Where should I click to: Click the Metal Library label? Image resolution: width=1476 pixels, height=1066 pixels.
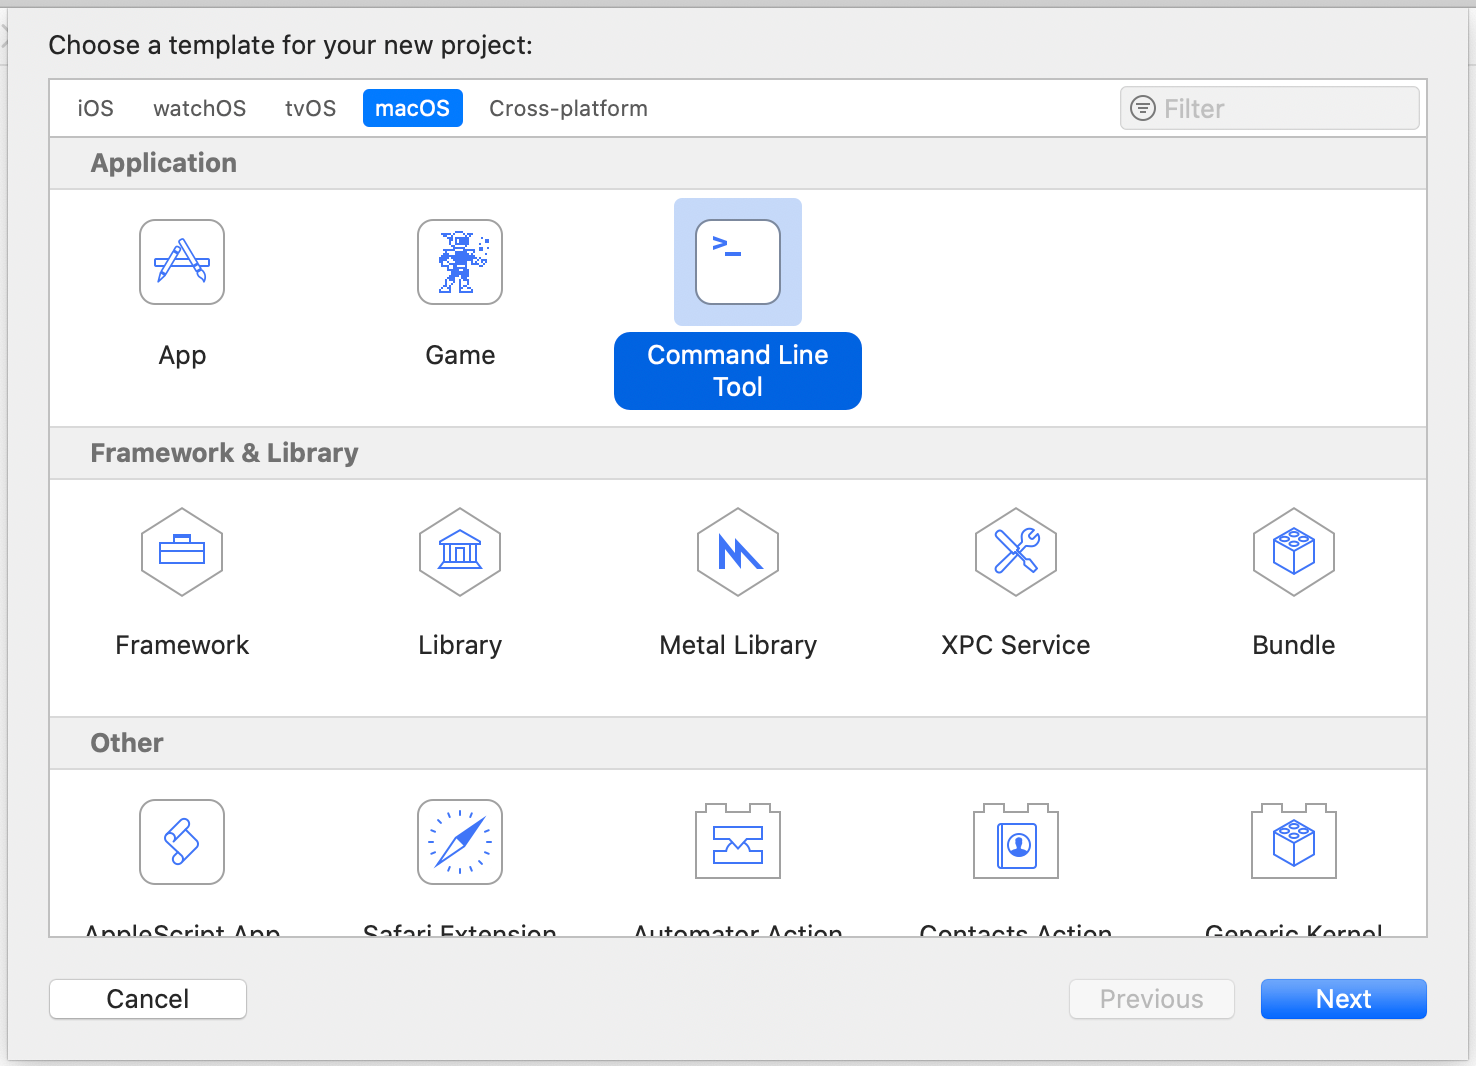point(738,645)
